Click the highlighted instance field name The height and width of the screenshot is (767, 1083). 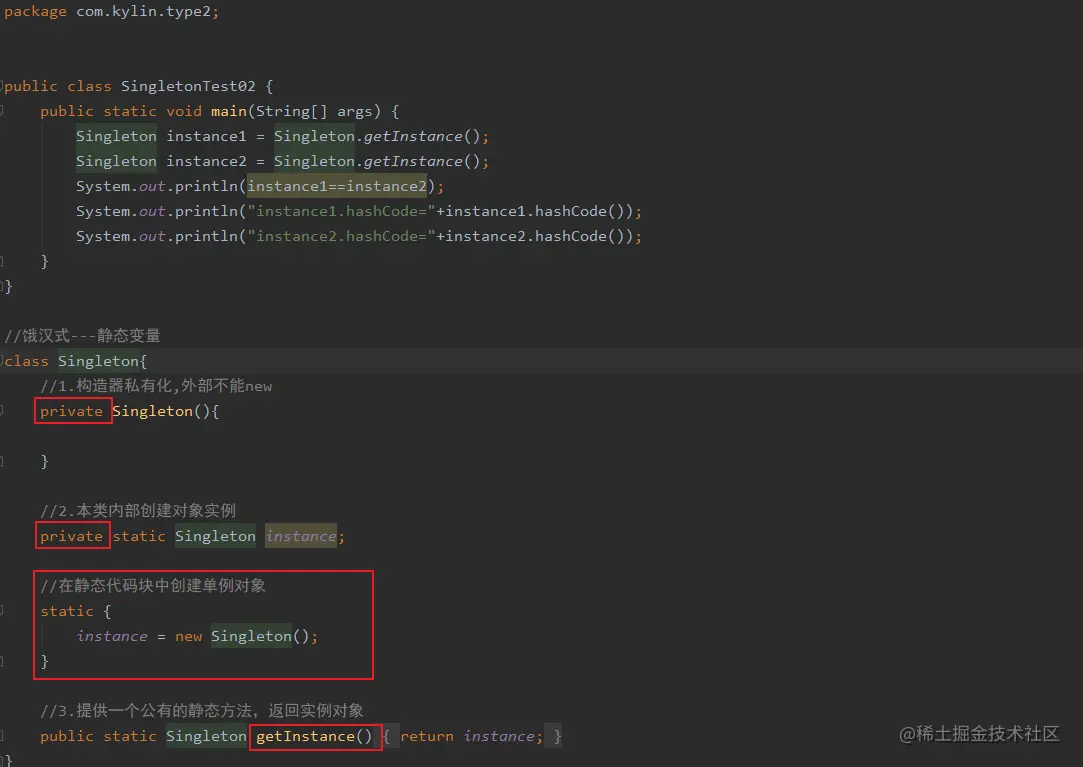click(x=301, y=536)
